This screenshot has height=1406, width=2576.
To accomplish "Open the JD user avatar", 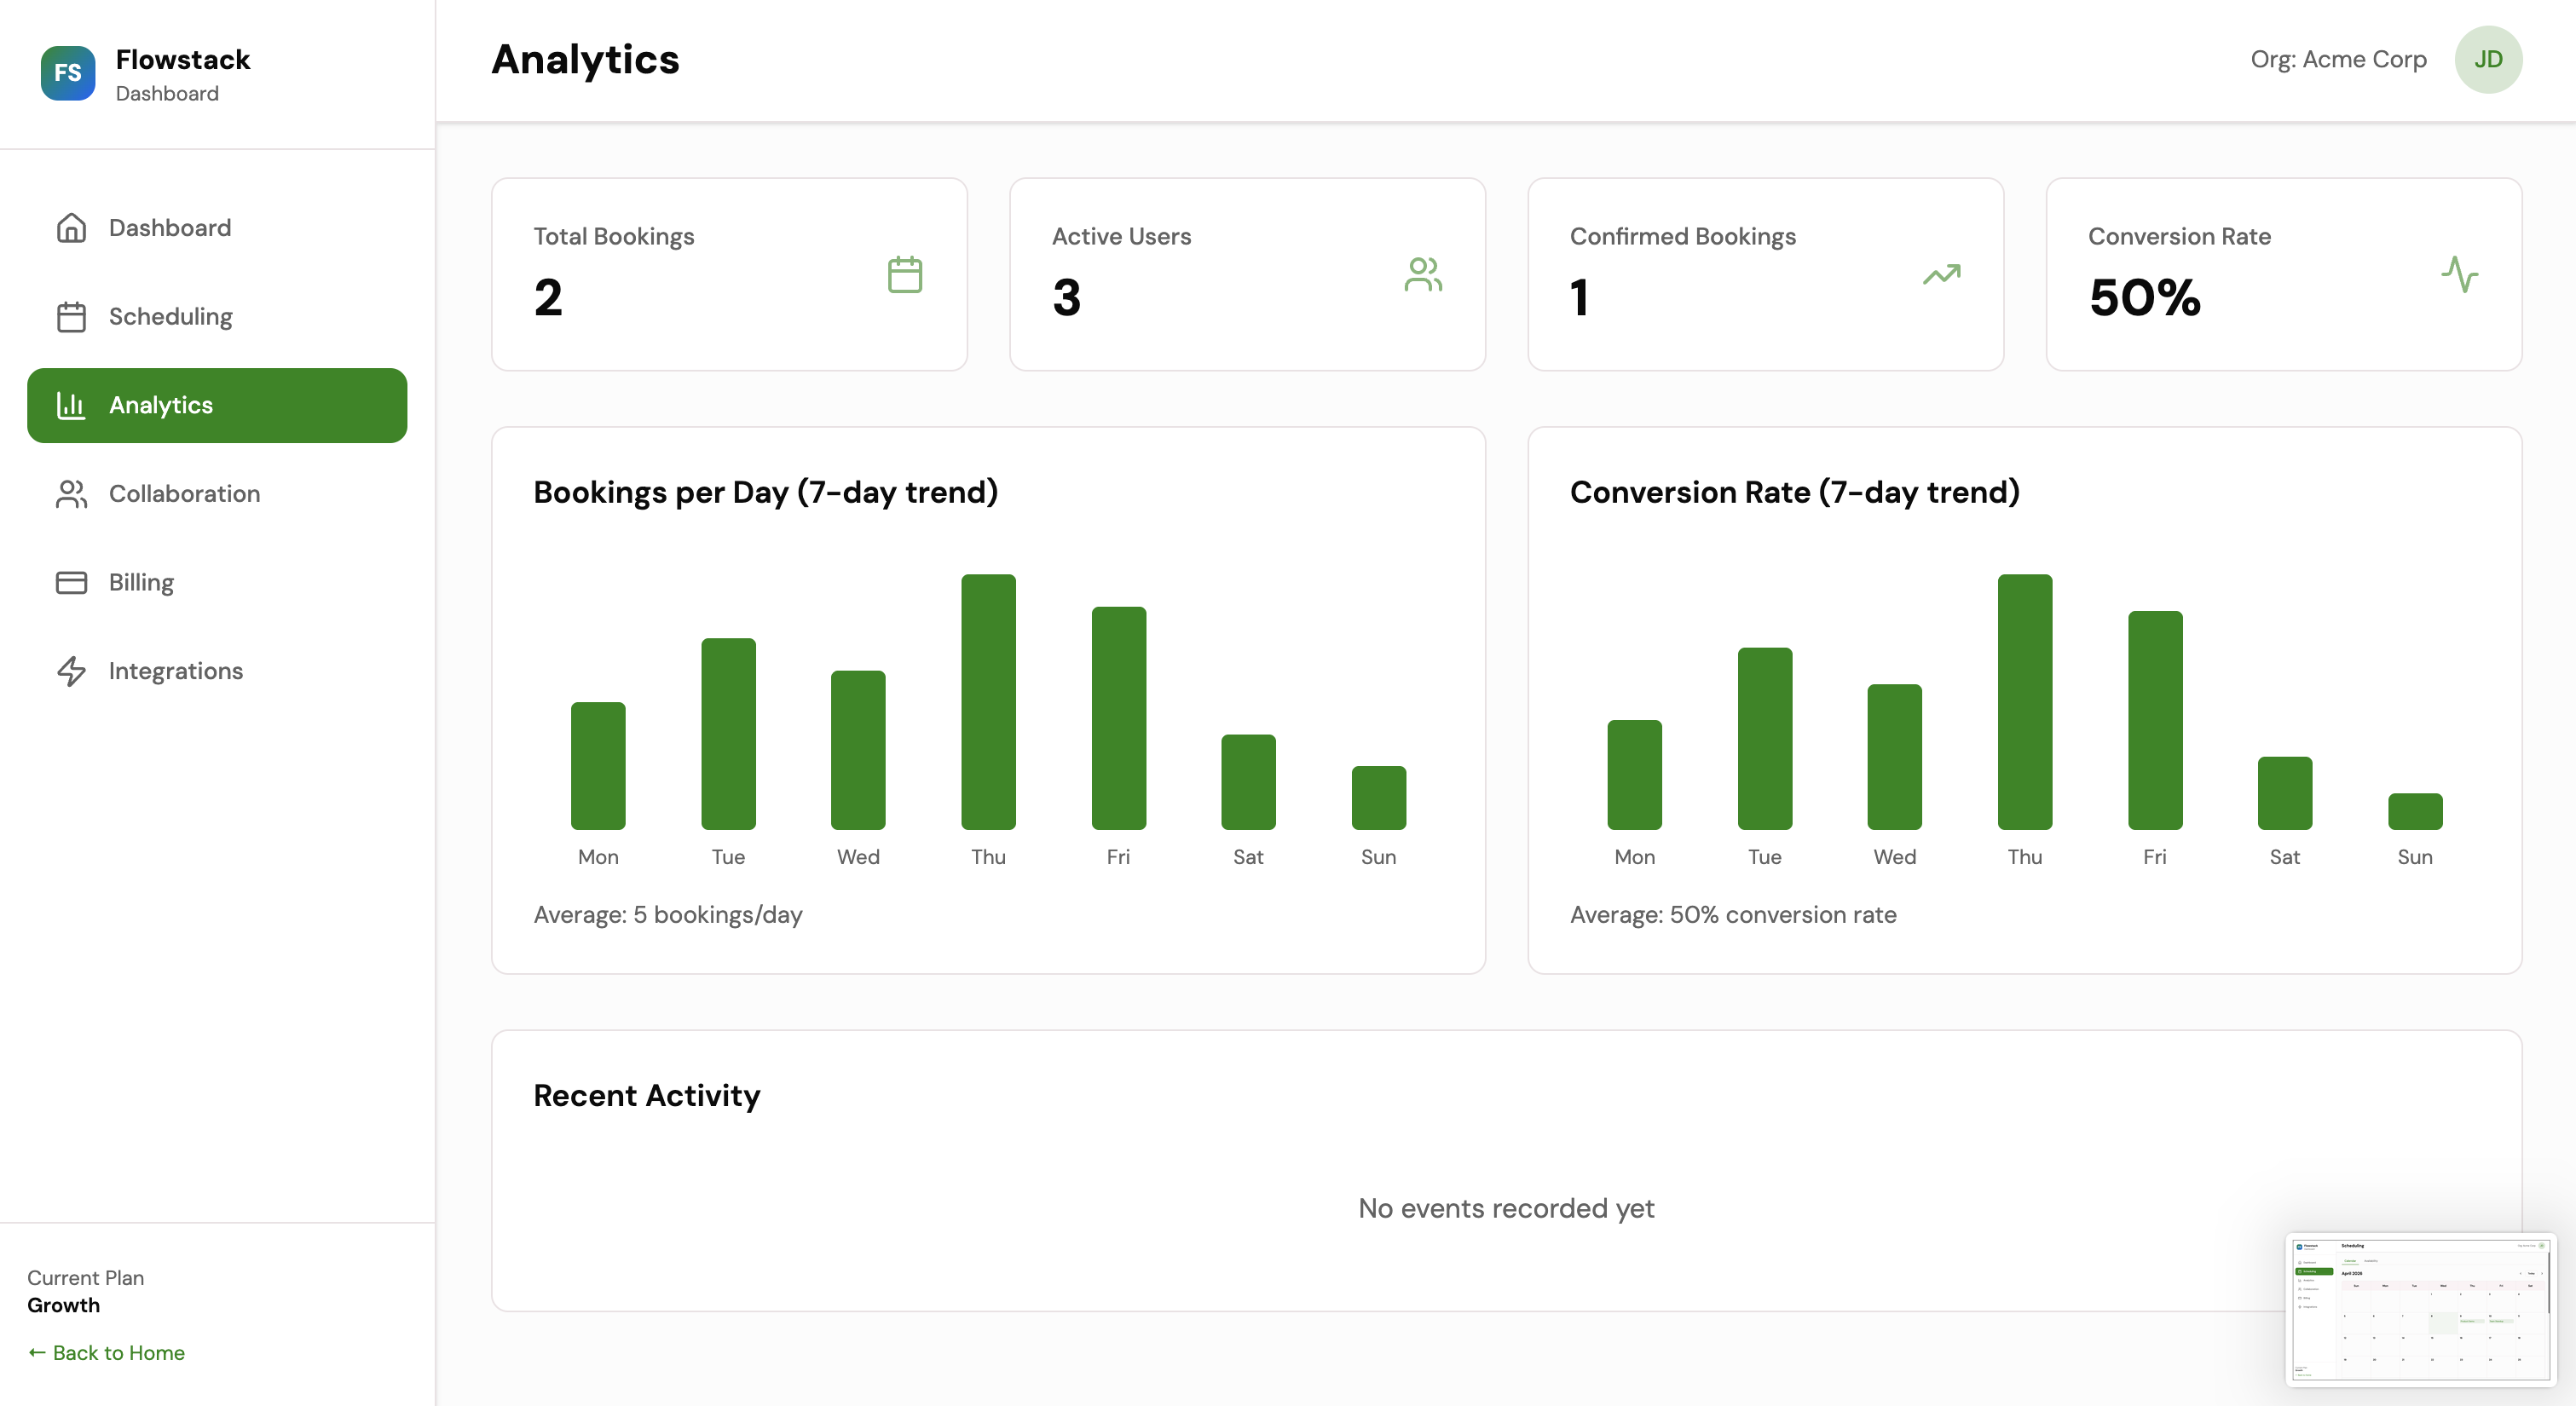I will click(x=2488, y=60).
